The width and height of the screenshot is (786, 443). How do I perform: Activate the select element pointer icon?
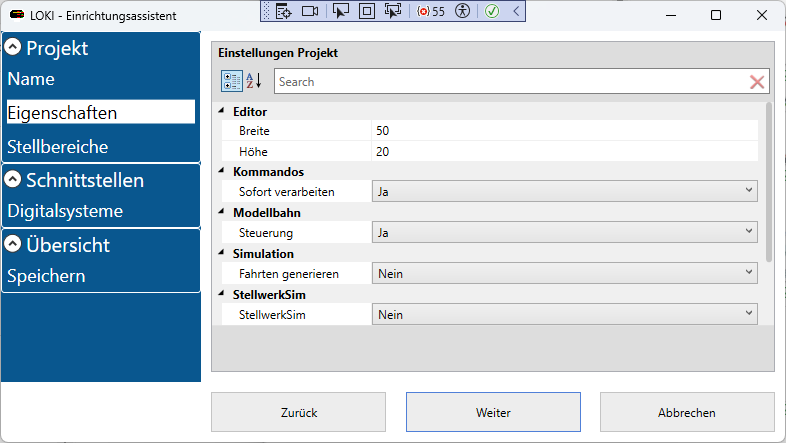[x=341, y=11]
